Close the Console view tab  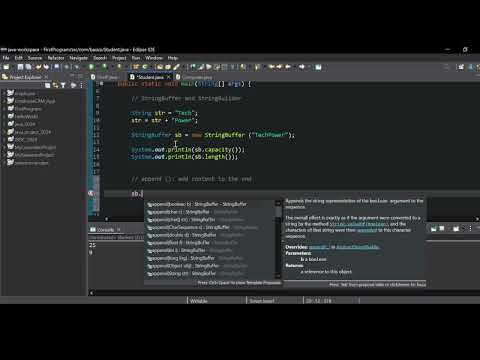tap(118, 230)
